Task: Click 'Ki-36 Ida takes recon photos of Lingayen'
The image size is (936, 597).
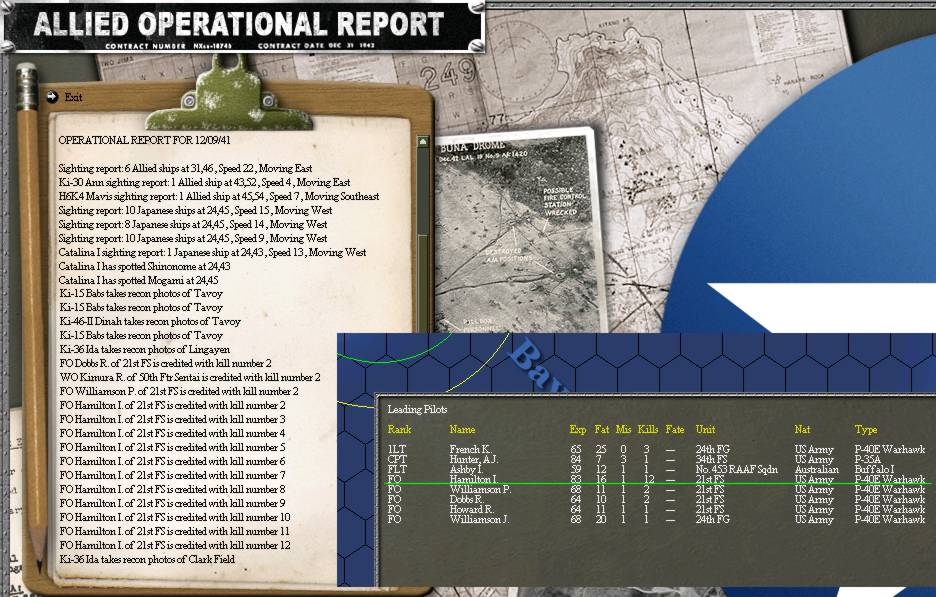Action: [x=144, y=350]
